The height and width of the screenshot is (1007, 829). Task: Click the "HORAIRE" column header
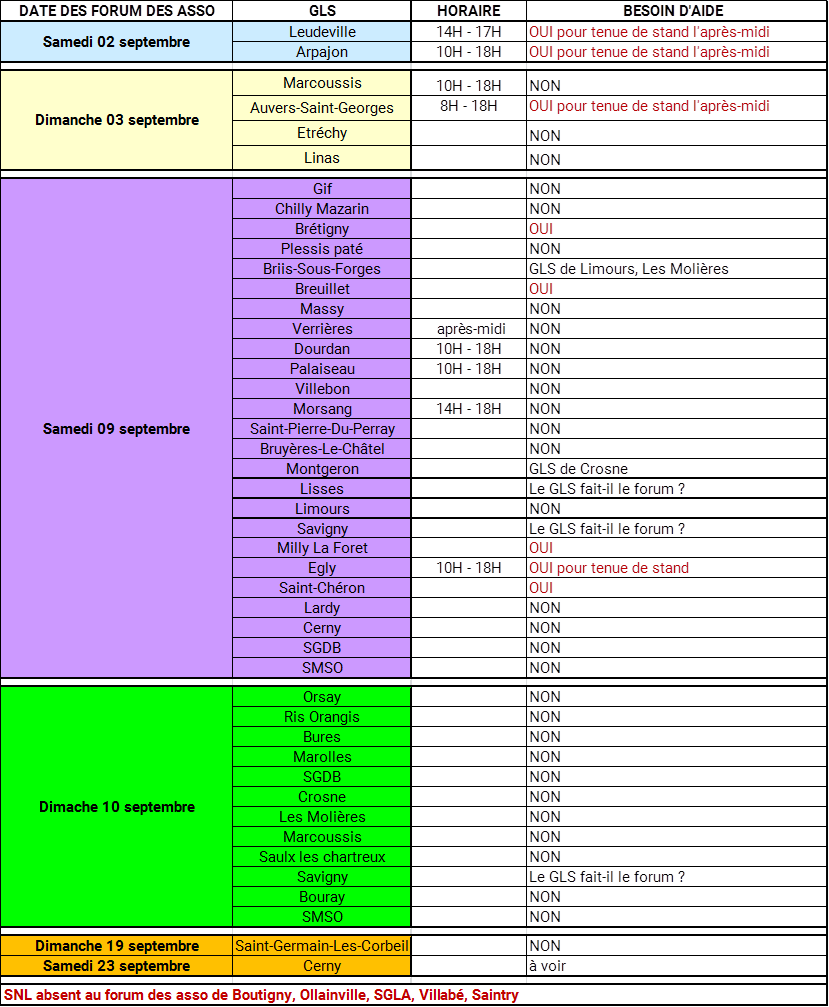(469, 10)
